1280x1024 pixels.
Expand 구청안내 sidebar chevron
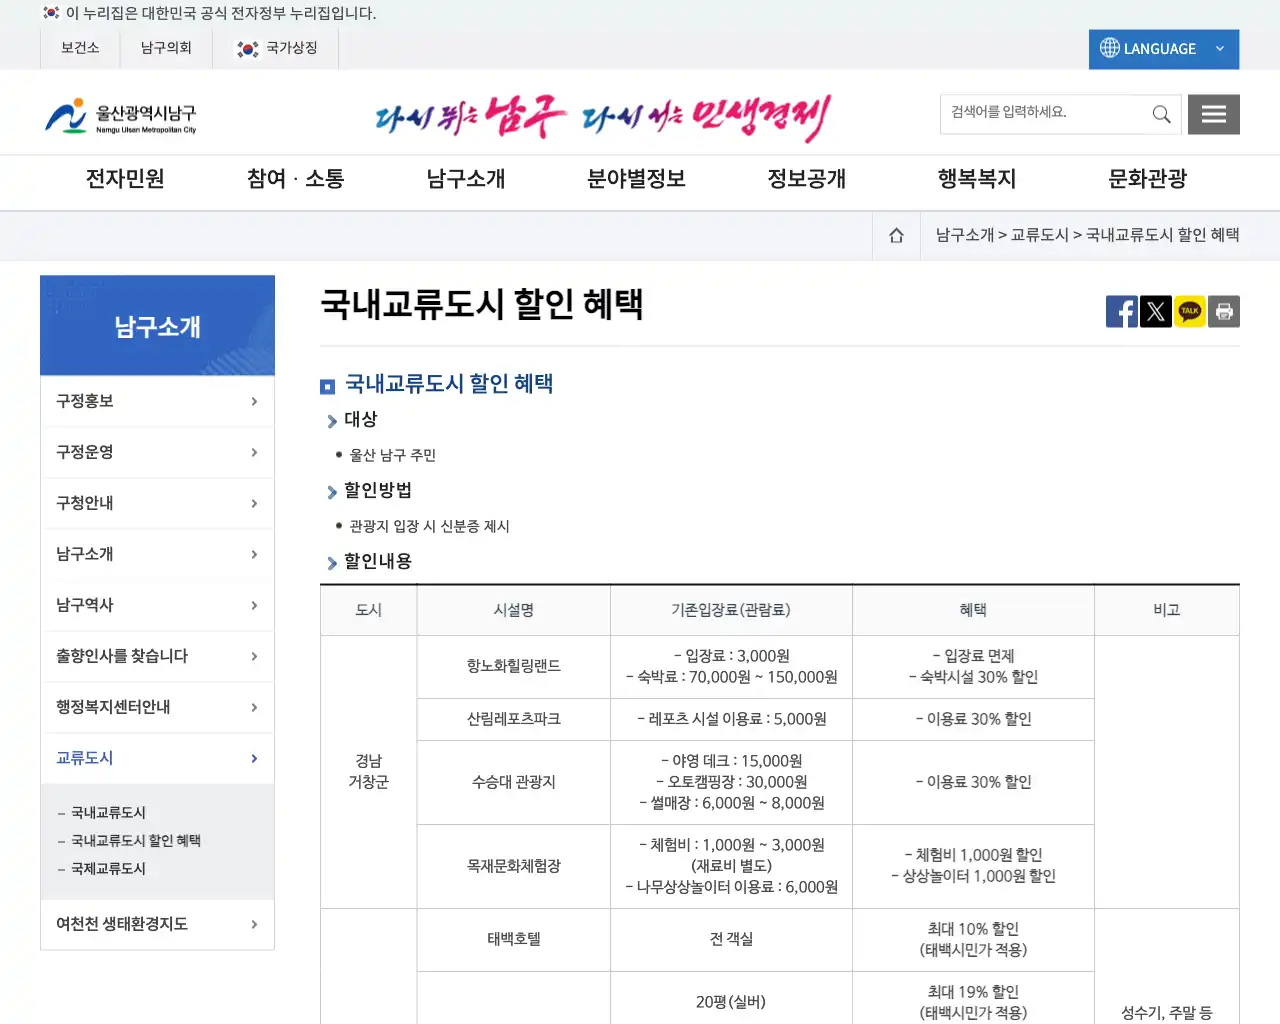pyautogui.click(x=254, y=504)
